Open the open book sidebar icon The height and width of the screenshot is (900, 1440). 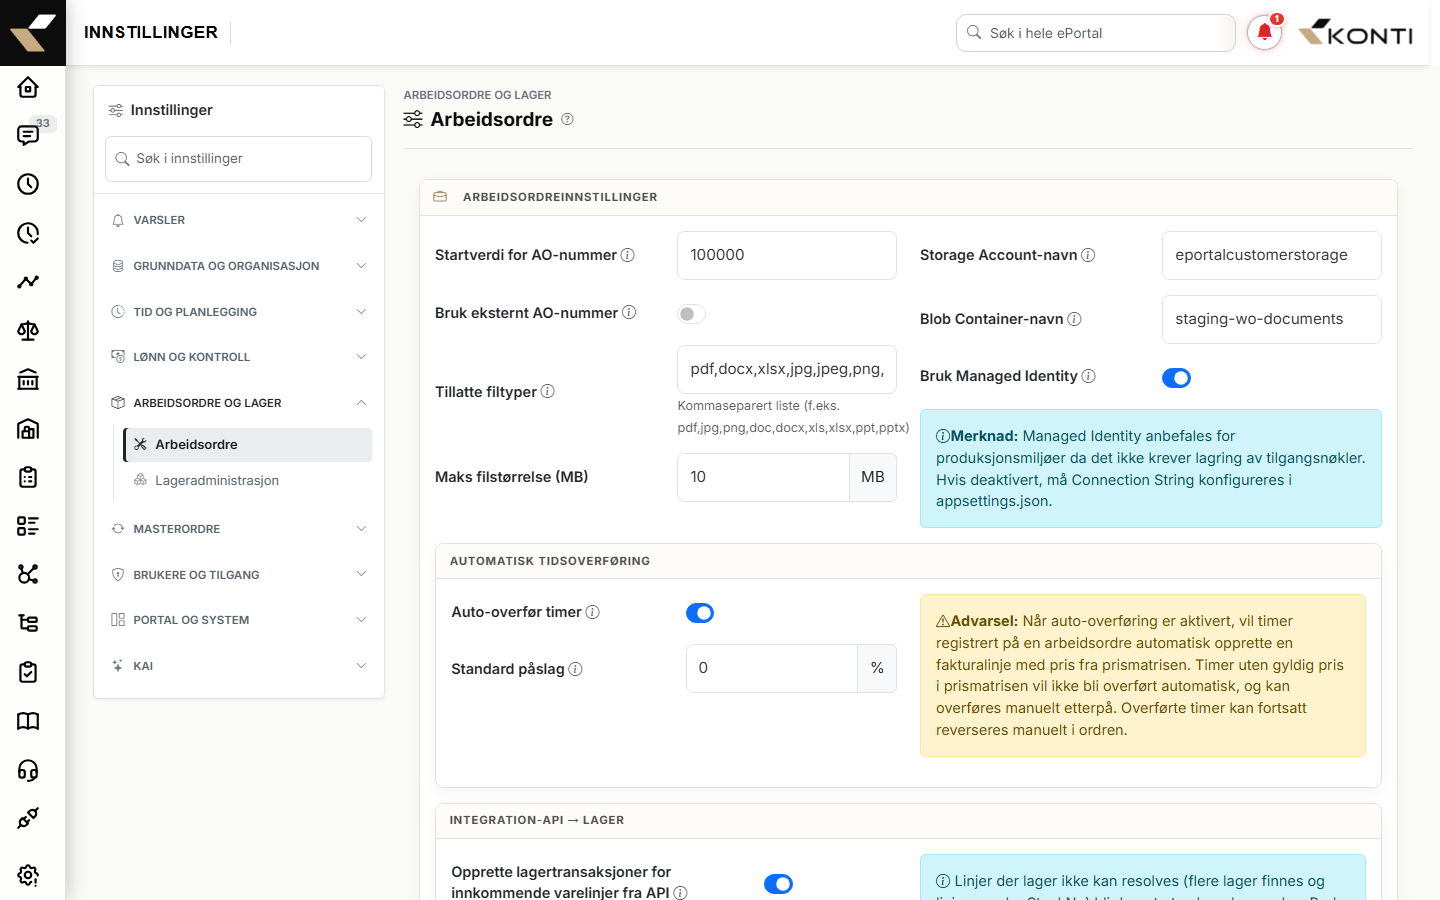(x=28, y=721)
